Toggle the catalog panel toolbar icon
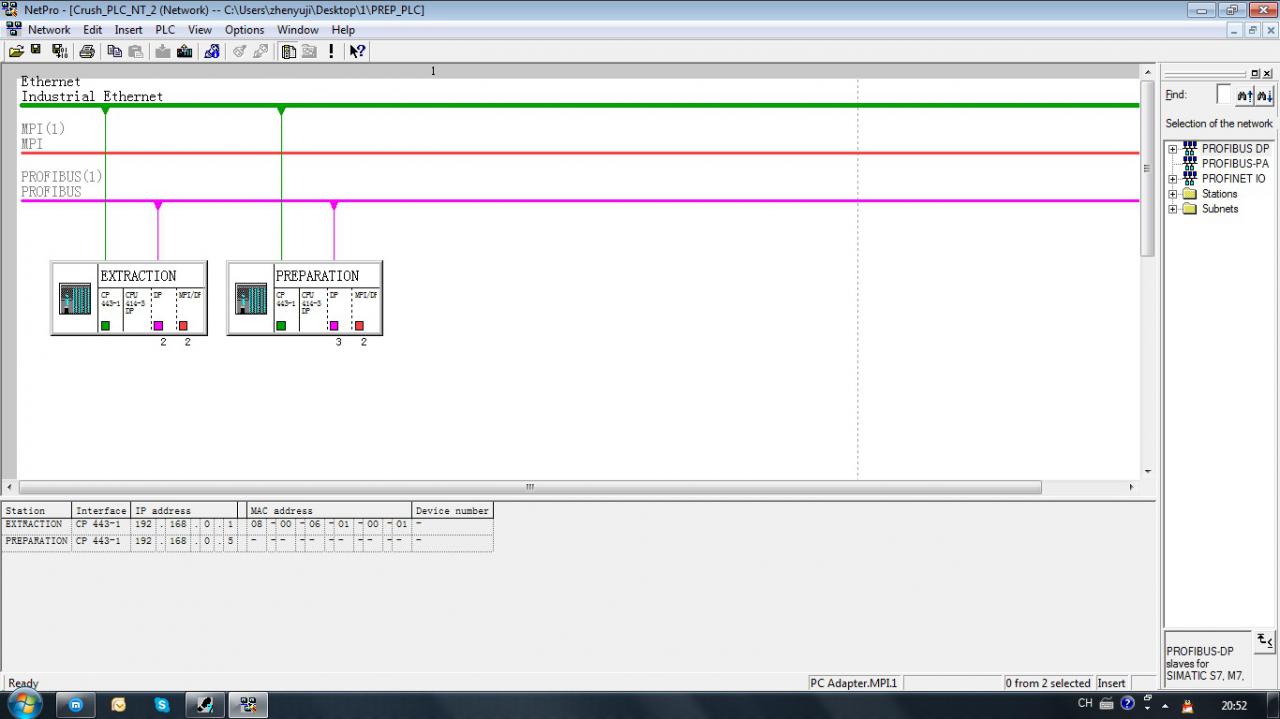The image size is (1280, 719). [289, 51]
